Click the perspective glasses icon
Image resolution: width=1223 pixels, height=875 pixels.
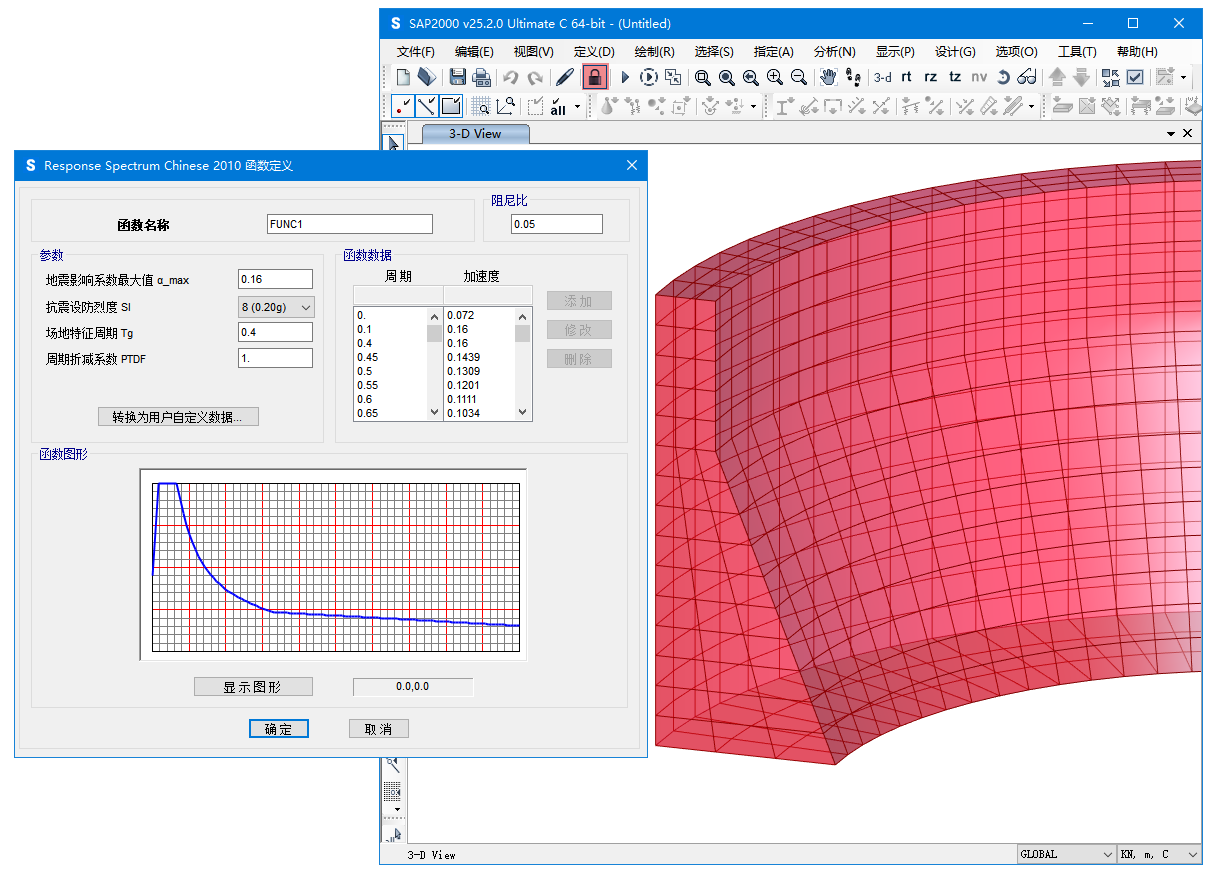tap(1027, 77)
